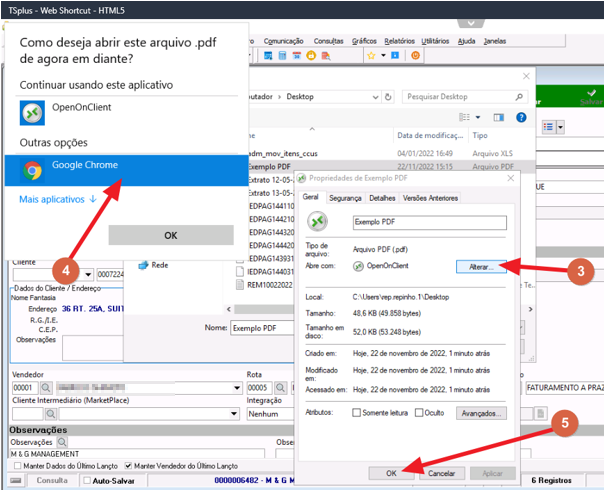Confirm app choice with the gray OK button

tap(171, 235)
